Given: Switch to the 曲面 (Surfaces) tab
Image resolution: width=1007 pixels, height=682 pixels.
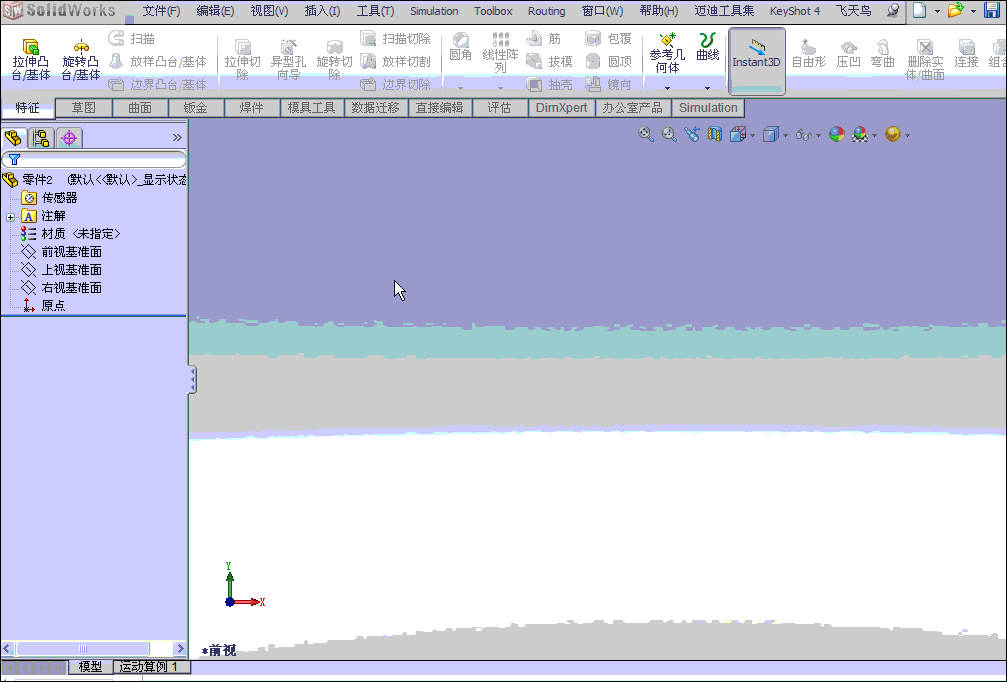Looking at the screenshot, I should (140, 108).
